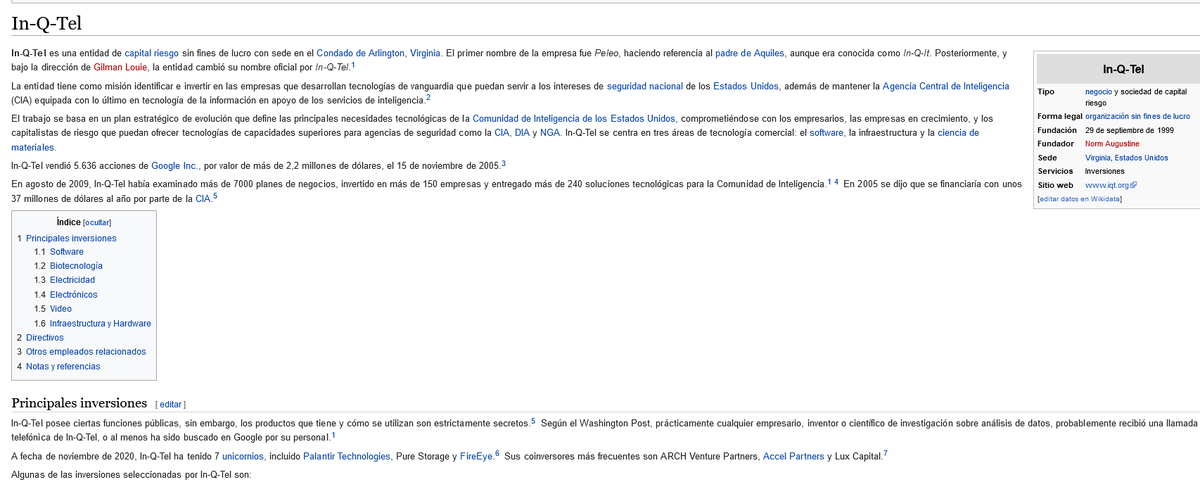Open the 'Estados Unidos' link in second paragraph
Screen dimensions: 1200x482
tap(744, 86)
